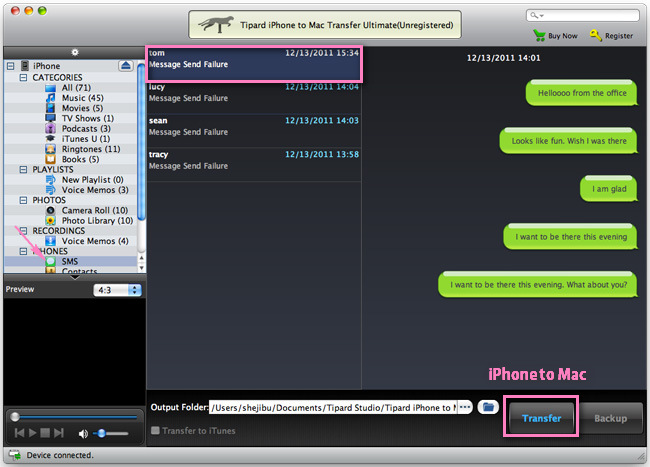Image resolution: width=650 pixels, height=467 pixels.
Task: Select sean's message thread
Action: [x=254, y=131]
